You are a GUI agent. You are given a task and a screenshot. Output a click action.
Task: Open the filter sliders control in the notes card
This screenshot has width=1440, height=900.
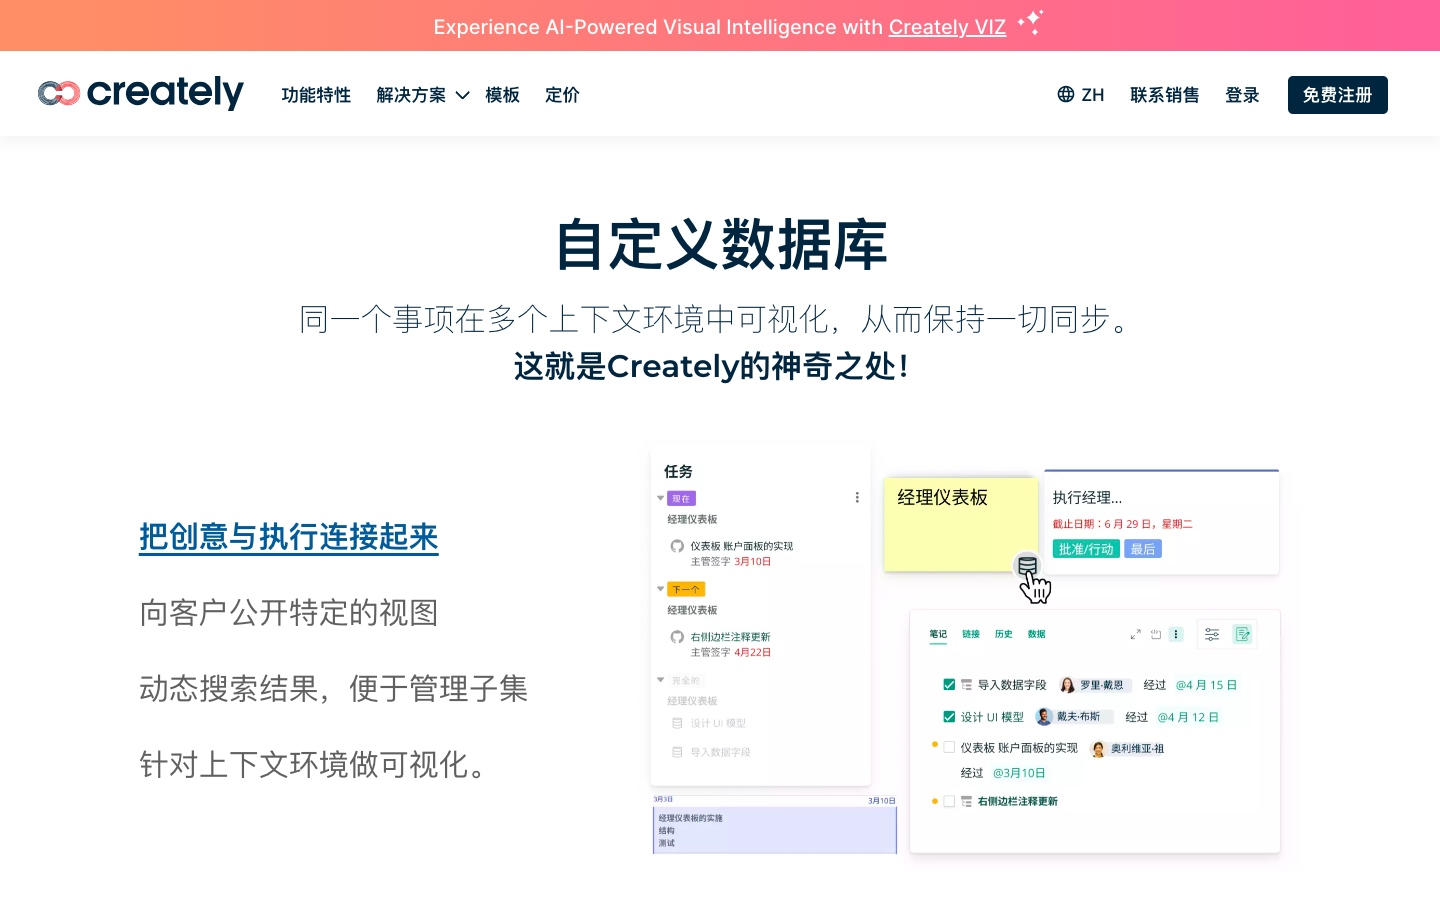click(x=1213, y=634)
